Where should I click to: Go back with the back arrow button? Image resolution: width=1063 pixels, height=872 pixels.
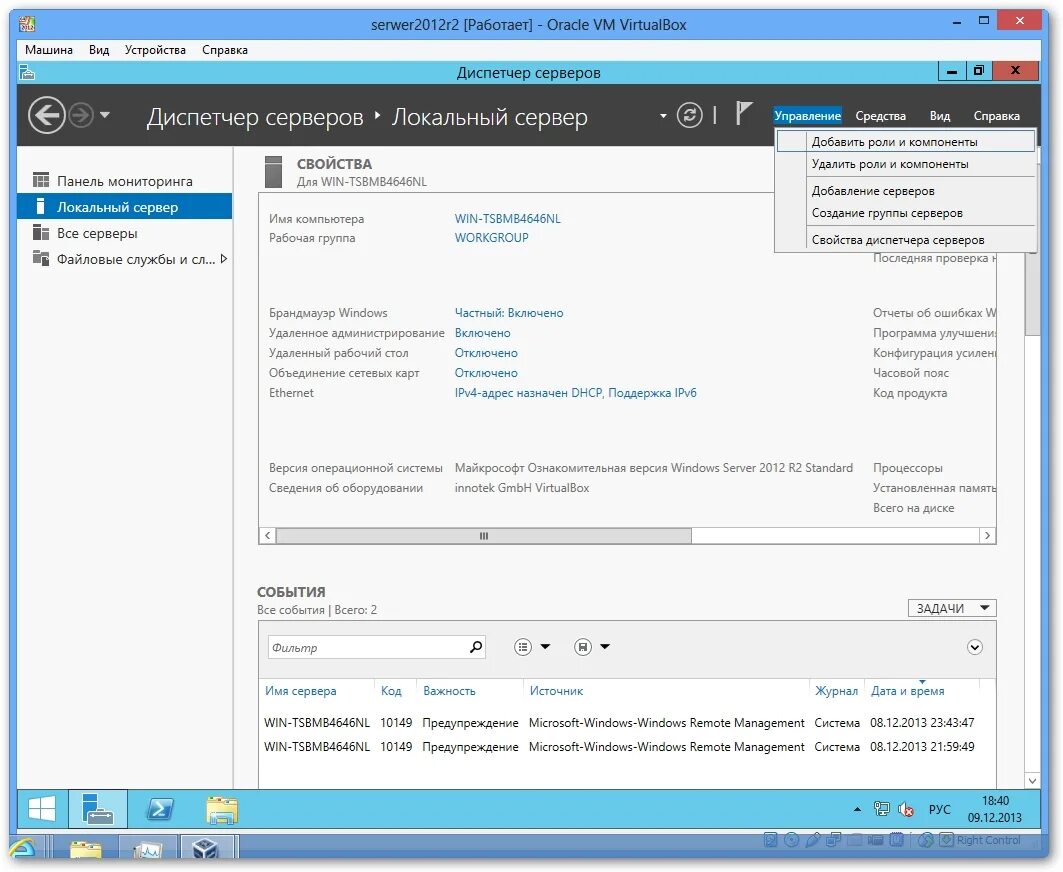[47, 115]
